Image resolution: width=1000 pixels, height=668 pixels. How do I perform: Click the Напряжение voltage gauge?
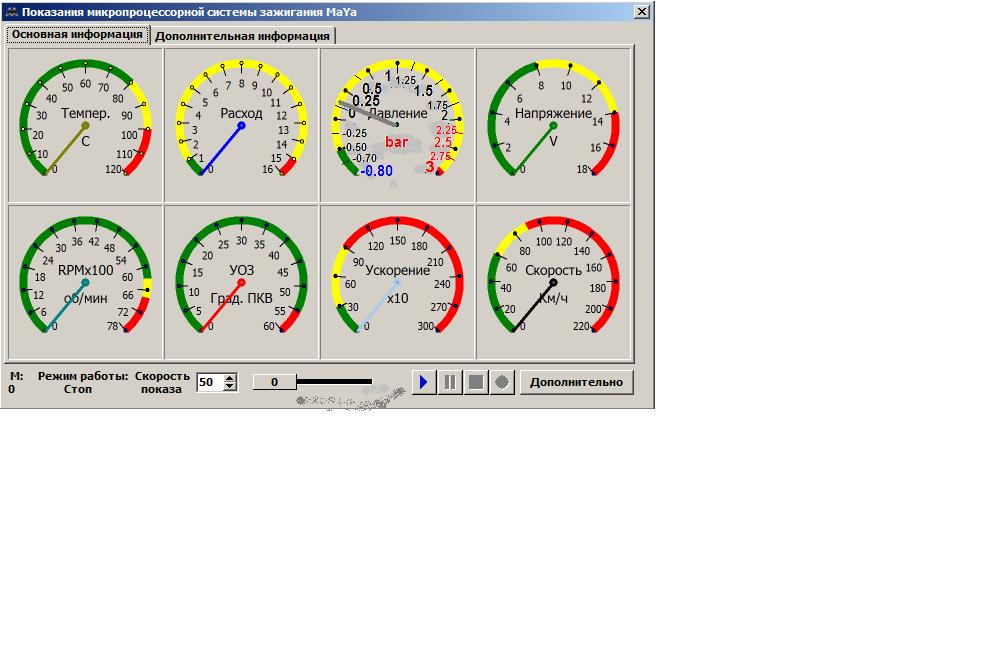553,124
